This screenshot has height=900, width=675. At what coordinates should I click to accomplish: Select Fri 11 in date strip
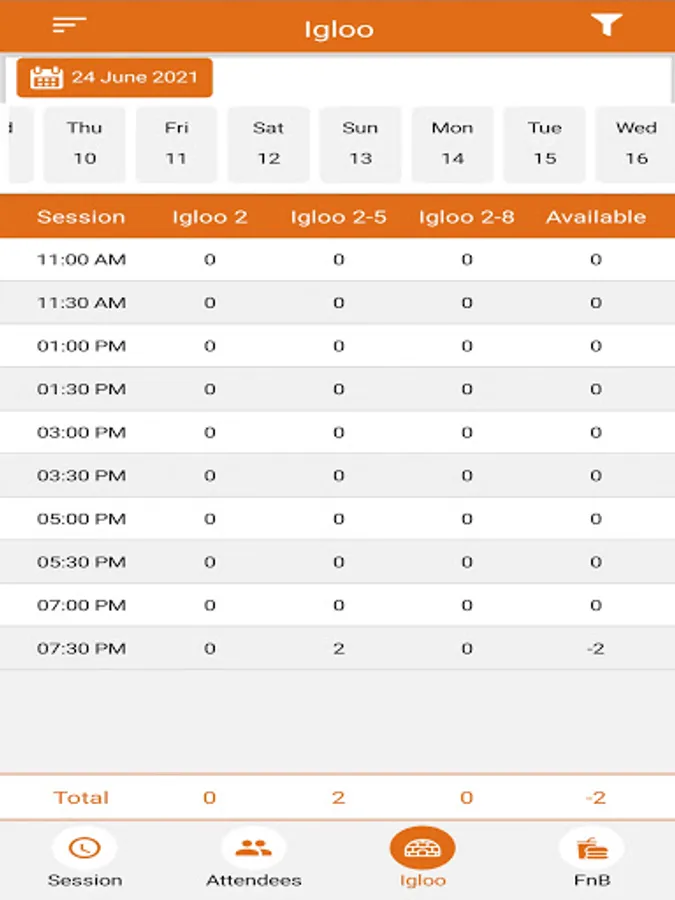pyautogui.click(x=176, y=143)
